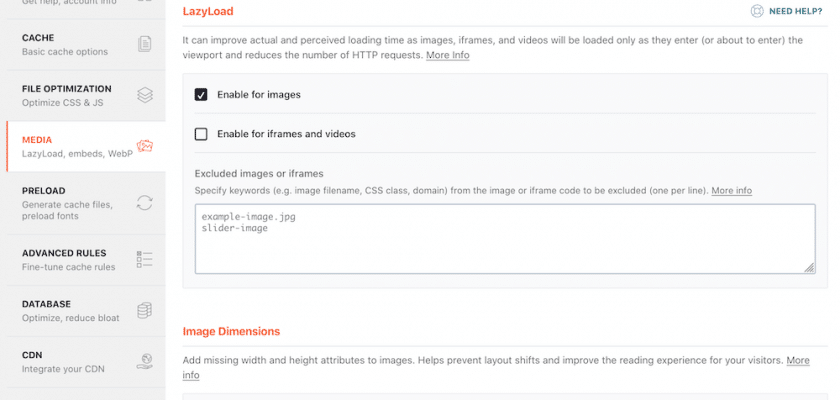Viewport: 840px width, 400px height.
Task: Click the textarea resize handle corner
Action: [x=809, y=268]
